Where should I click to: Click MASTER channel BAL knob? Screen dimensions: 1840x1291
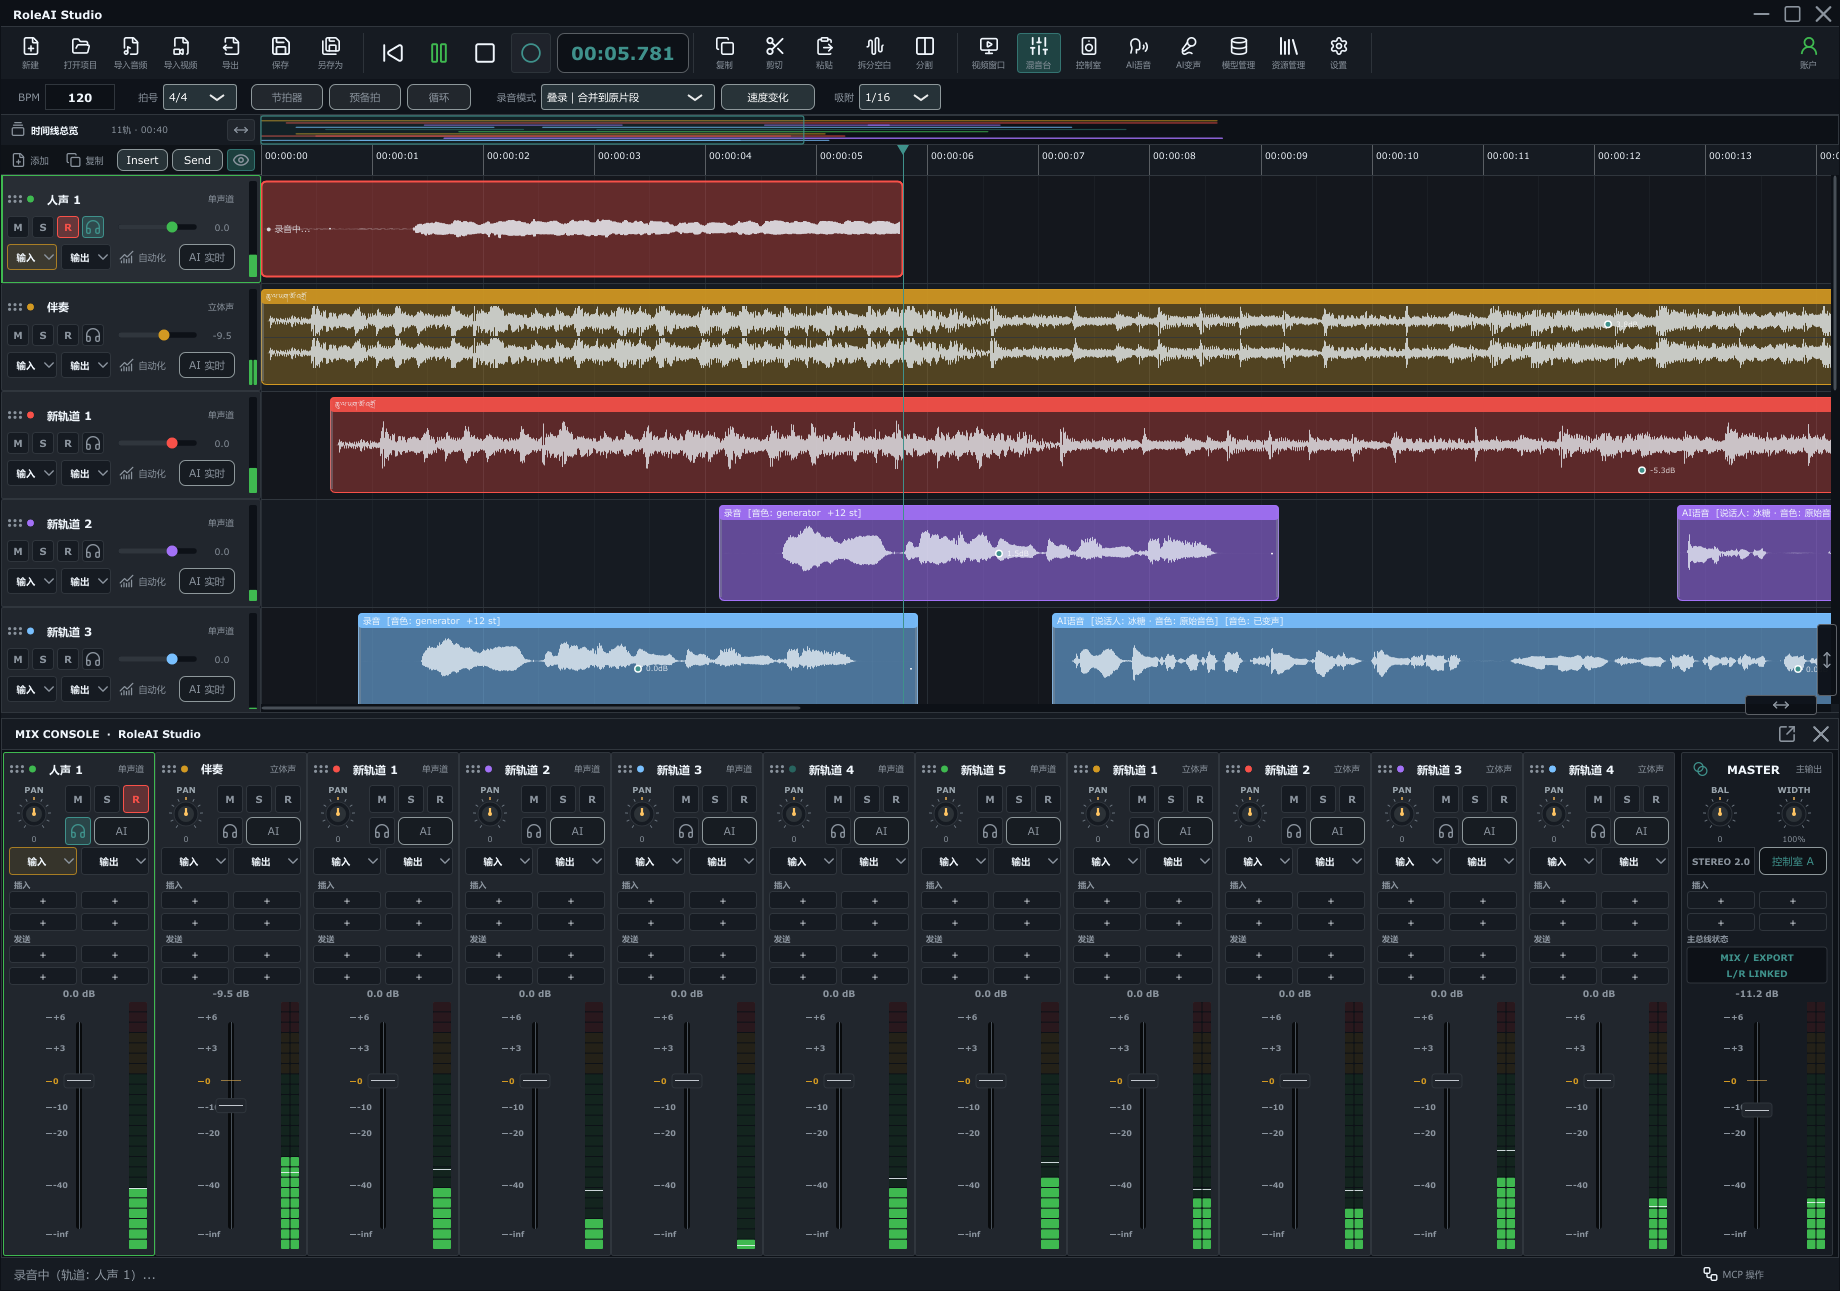point(1720,813)
